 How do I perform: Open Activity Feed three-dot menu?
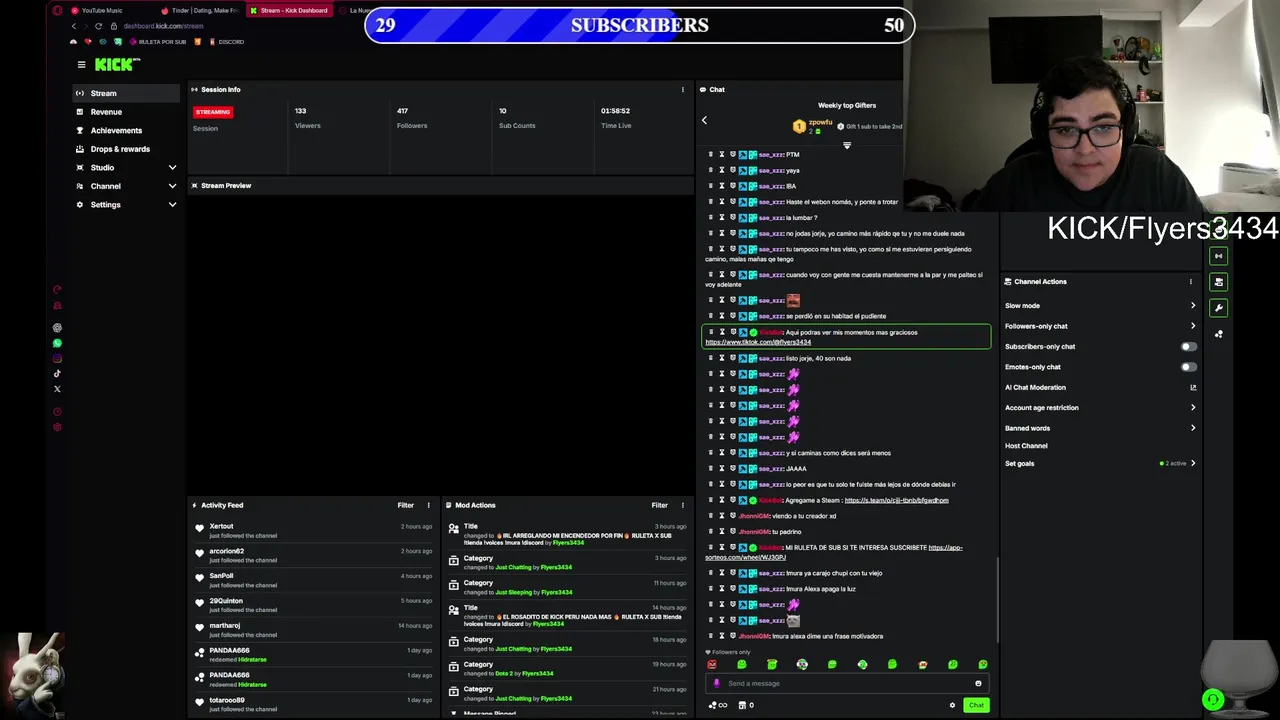pos(428,505)
